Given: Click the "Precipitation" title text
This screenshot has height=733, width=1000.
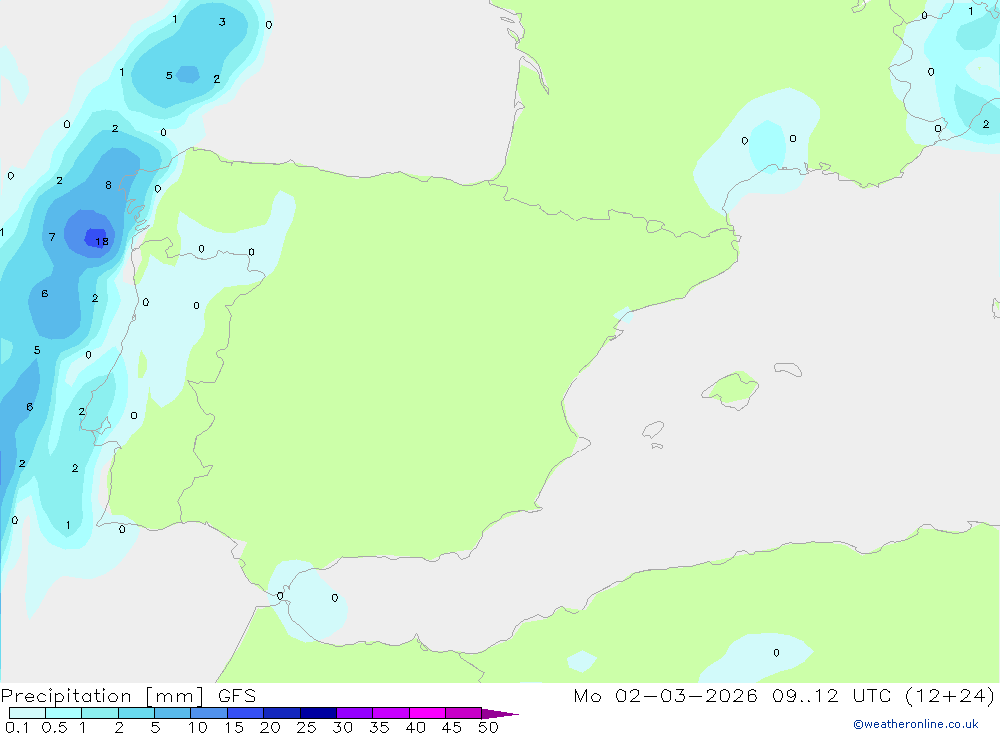Looking at the screenshot, I should pyautogui.click(x=66, y=696).
